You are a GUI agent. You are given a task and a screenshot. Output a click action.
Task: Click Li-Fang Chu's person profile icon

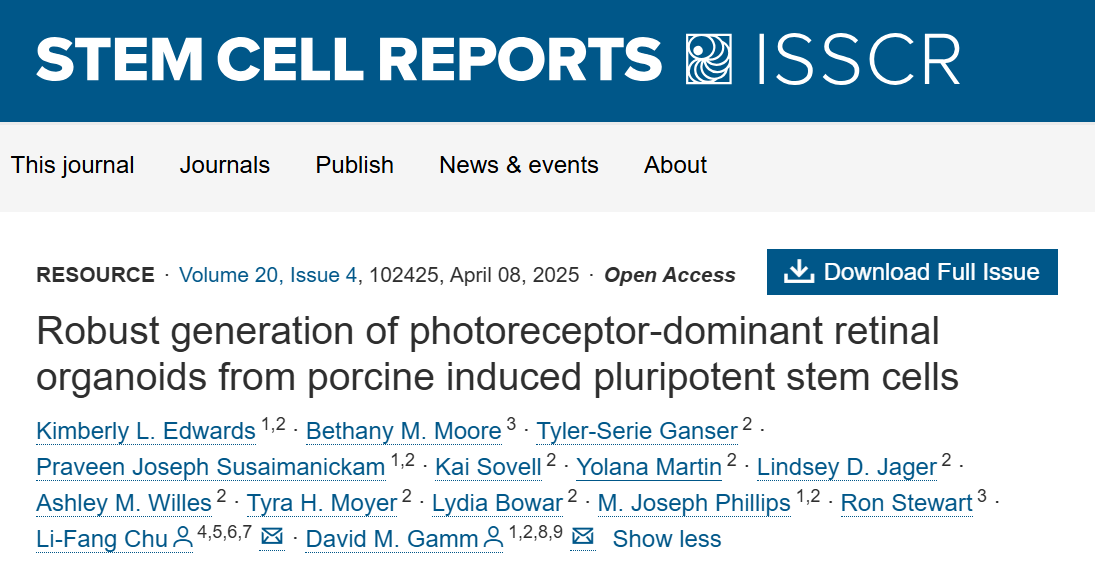pyautogui.click(x=183, y=539)
